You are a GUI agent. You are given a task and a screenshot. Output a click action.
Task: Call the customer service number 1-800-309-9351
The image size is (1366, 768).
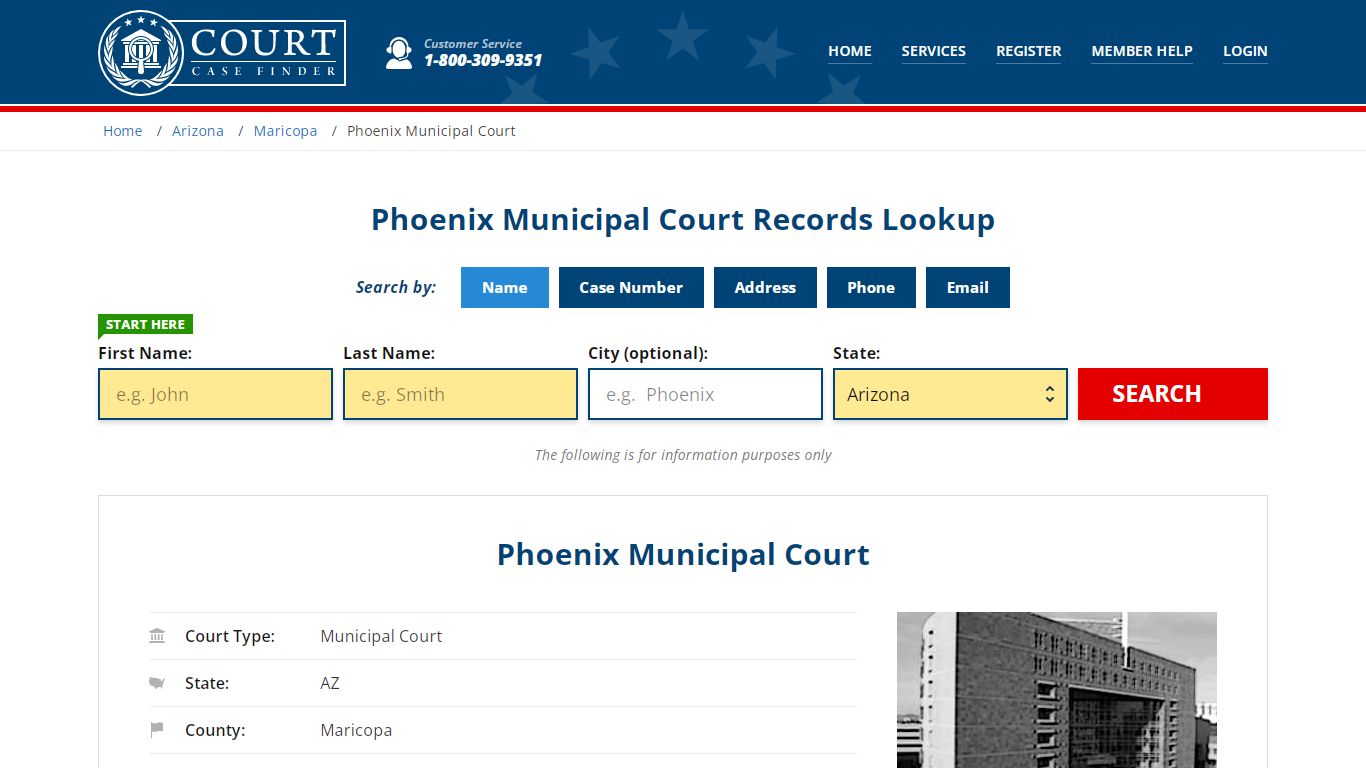point(483,60)
